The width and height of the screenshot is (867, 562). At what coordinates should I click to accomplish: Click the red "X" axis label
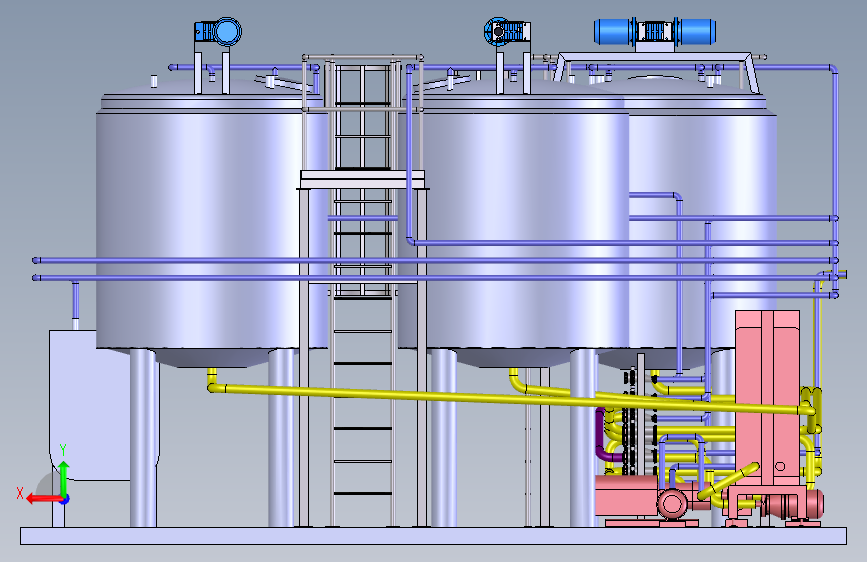(20, 493)
